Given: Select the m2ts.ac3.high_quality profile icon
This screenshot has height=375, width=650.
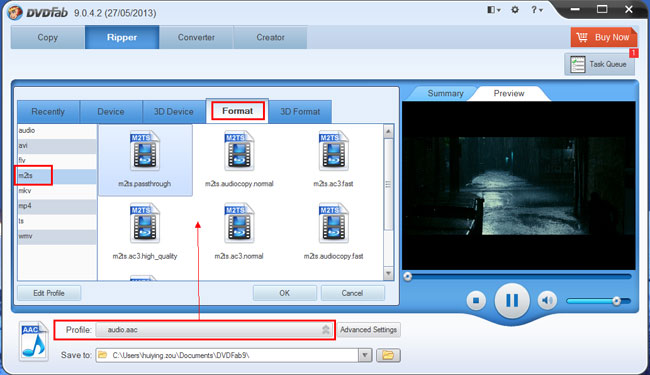Looking at the screenshot, I should click(145, 223).
